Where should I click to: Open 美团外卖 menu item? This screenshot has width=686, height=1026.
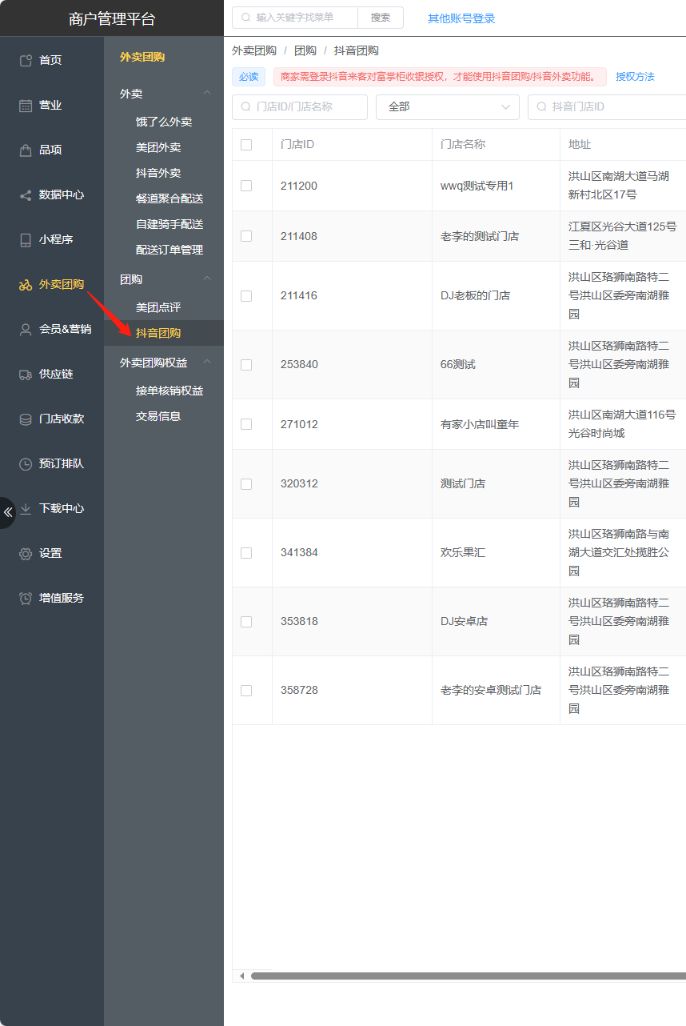point(158,148)
